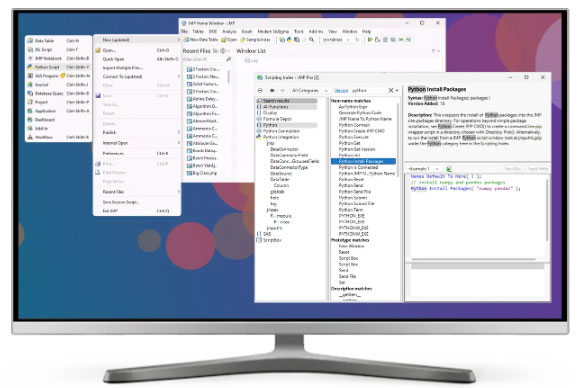Image resolution: width=584 pixels, height=388 pixels.
Task: Click the New Data Table toolbar button
Action: coord(201,39)
